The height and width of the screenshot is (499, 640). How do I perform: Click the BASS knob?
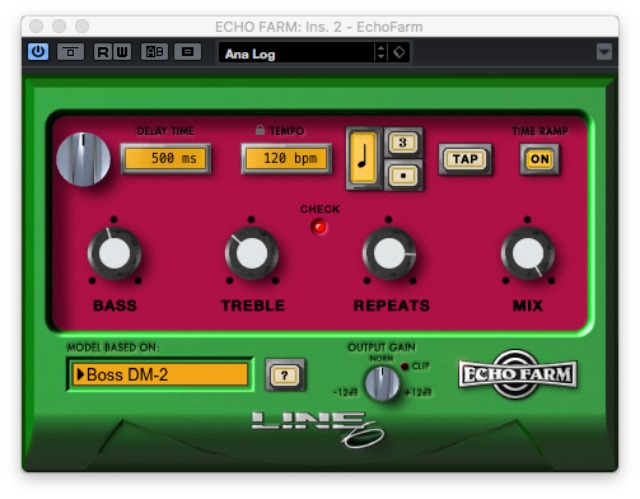(114, 253)
